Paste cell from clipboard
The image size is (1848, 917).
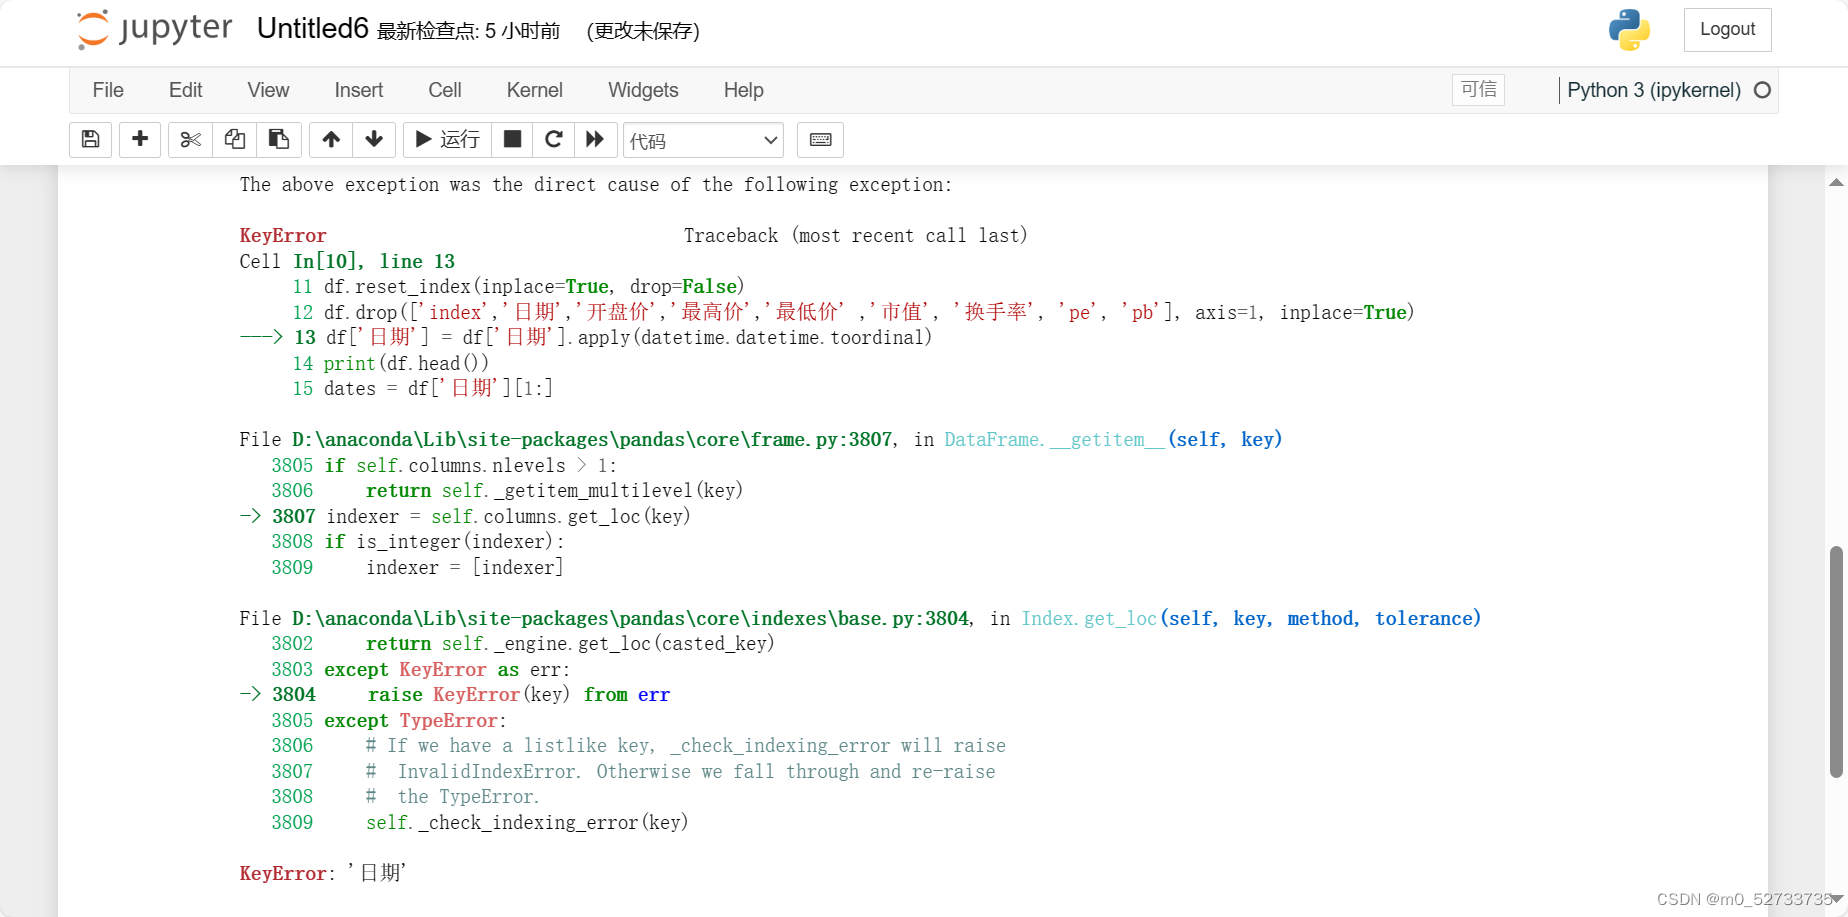pos(279,140)
